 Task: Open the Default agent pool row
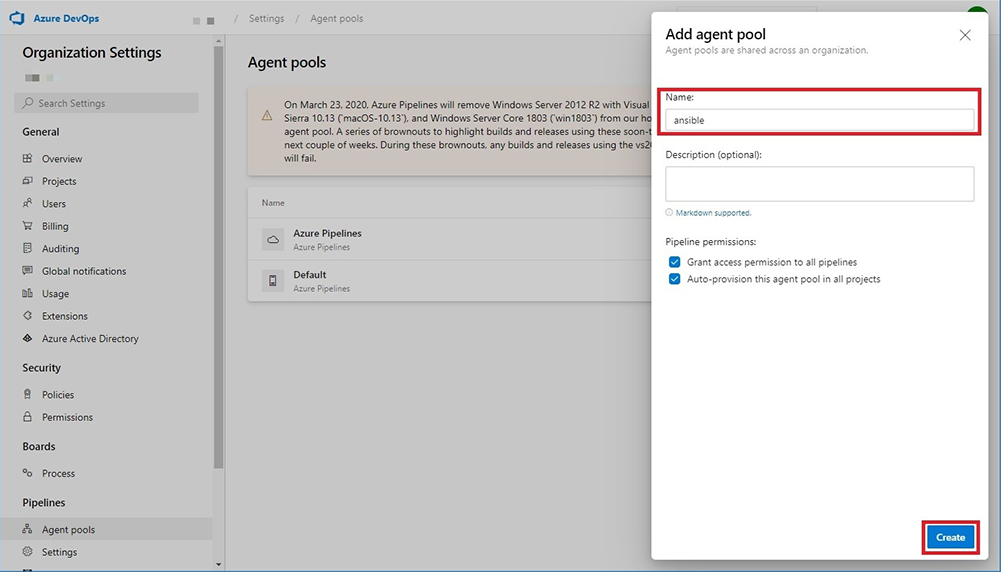click(x=450, y=281)
